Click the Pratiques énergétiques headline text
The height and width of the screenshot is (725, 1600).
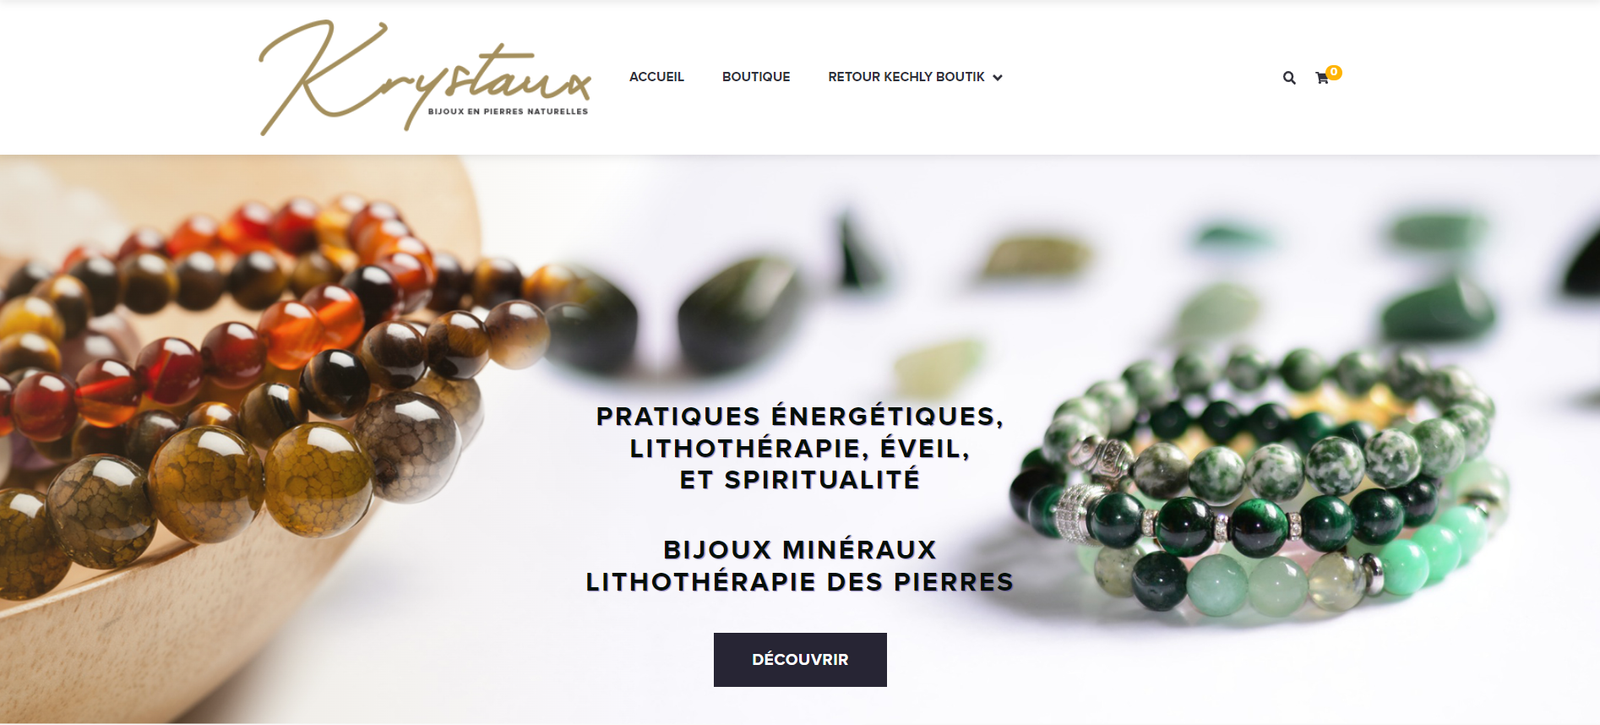coord(800,448)
